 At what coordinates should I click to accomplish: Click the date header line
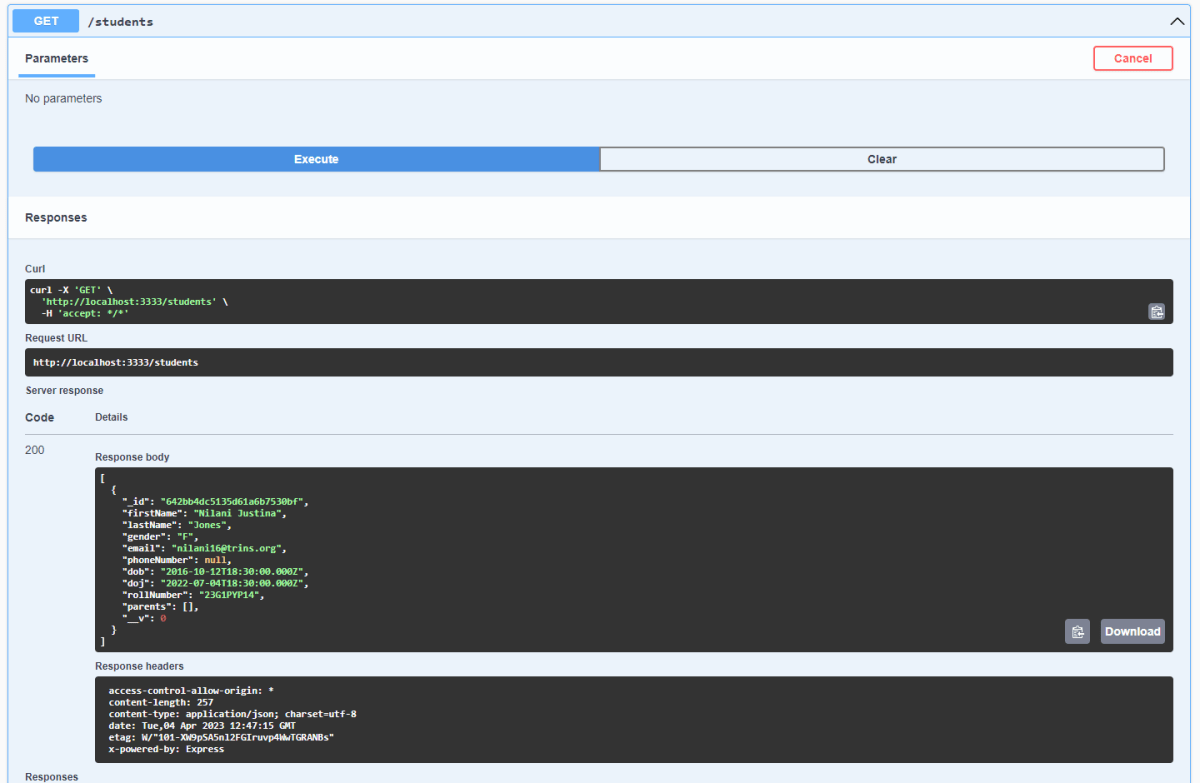202,726
